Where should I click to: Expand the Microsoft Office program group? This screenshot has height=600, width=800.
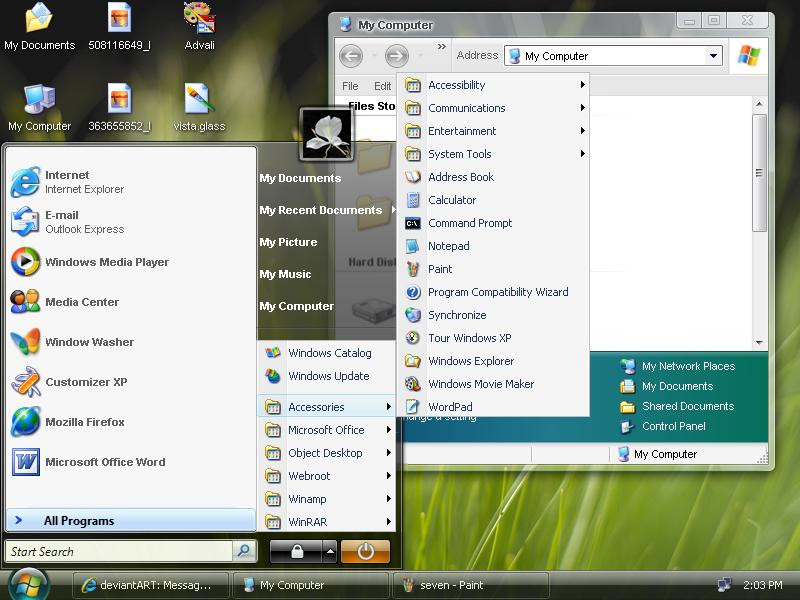click(x=327, y=430)
